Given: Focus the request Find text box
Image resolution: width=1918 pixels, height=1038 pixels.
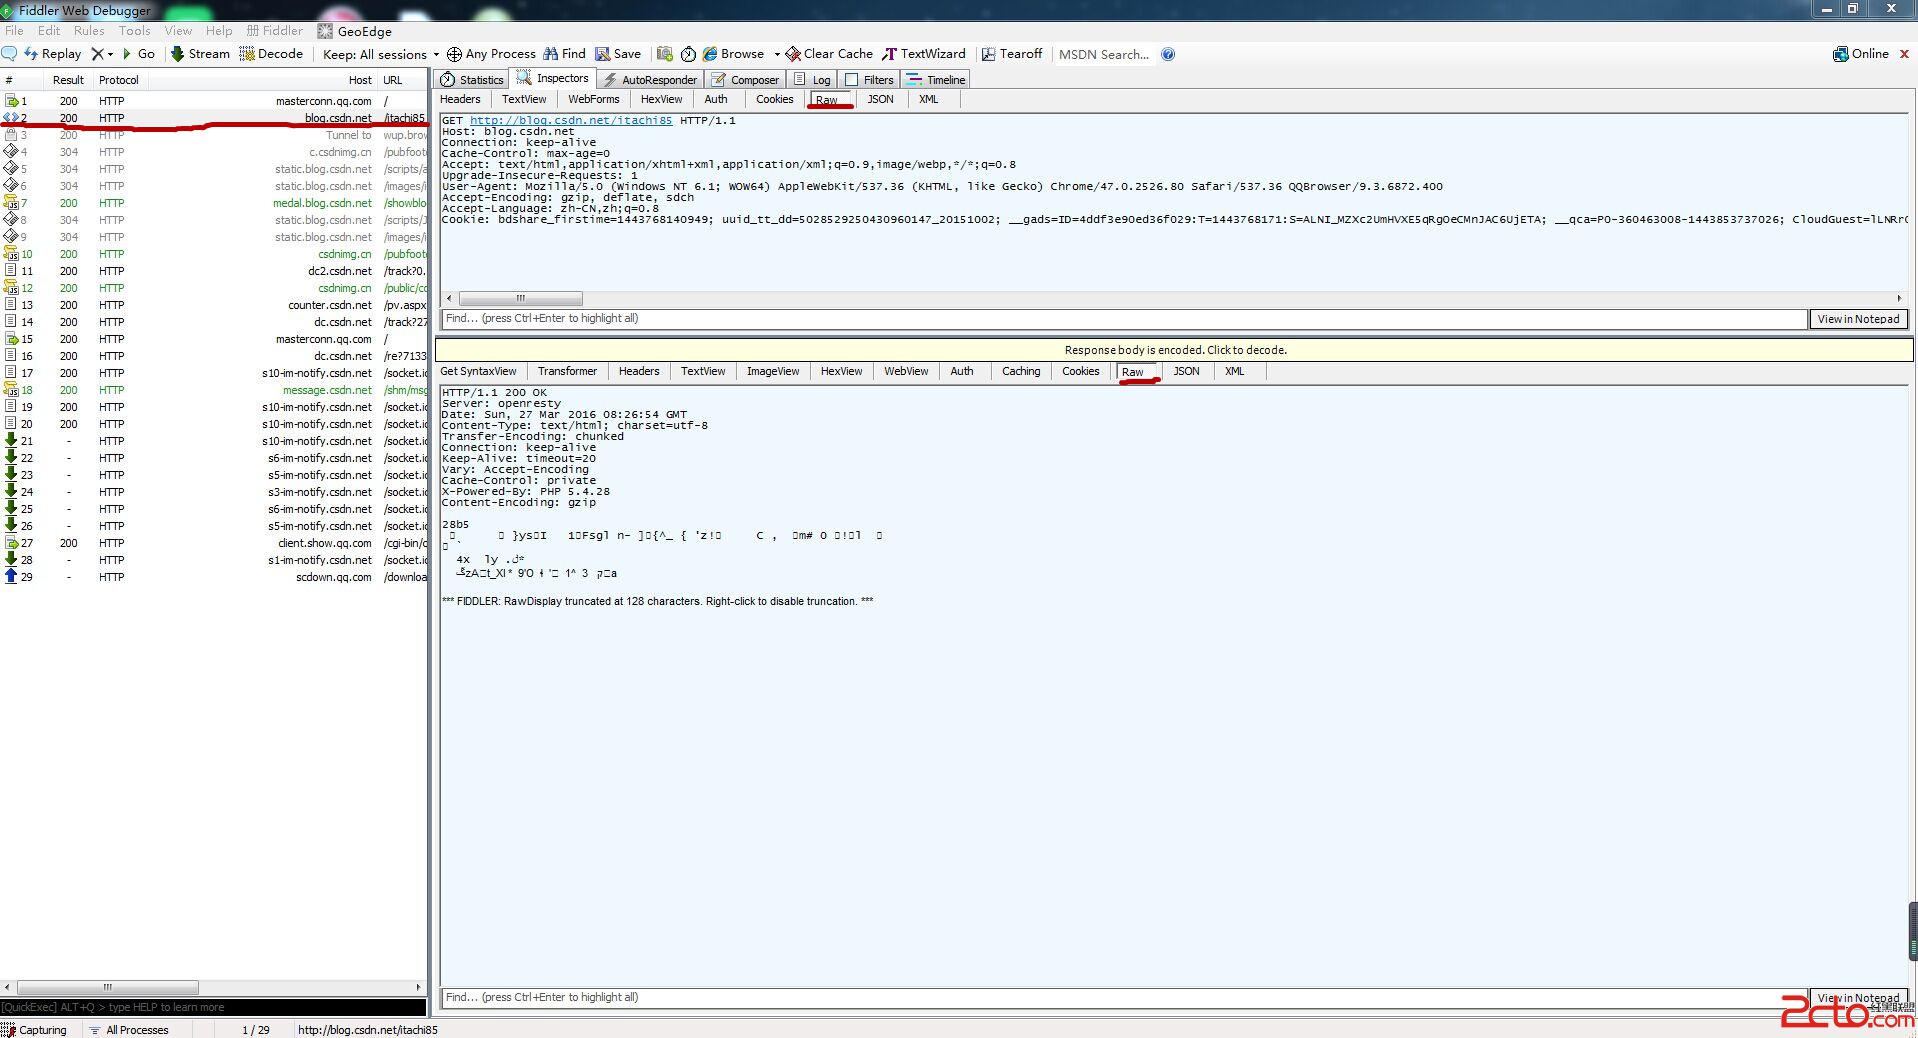Looking at the screenshot, I should (1123, 319).
